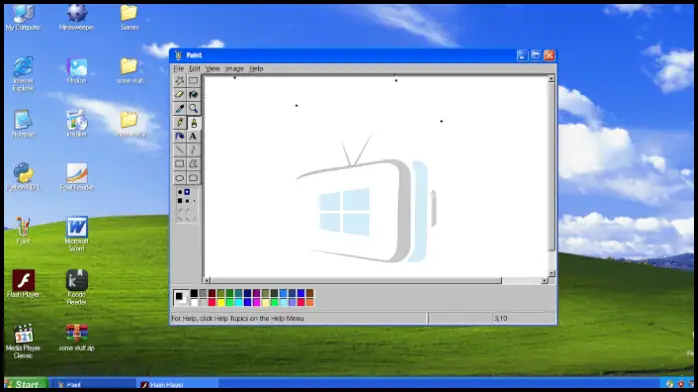Select the Flash Player desktop icon

tap(23, 284)
